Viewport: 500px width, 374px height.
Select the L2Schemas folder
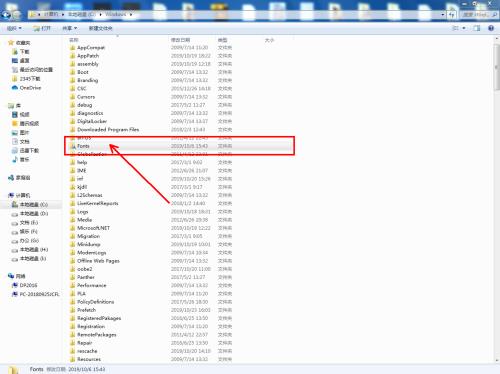coord(86,195)
